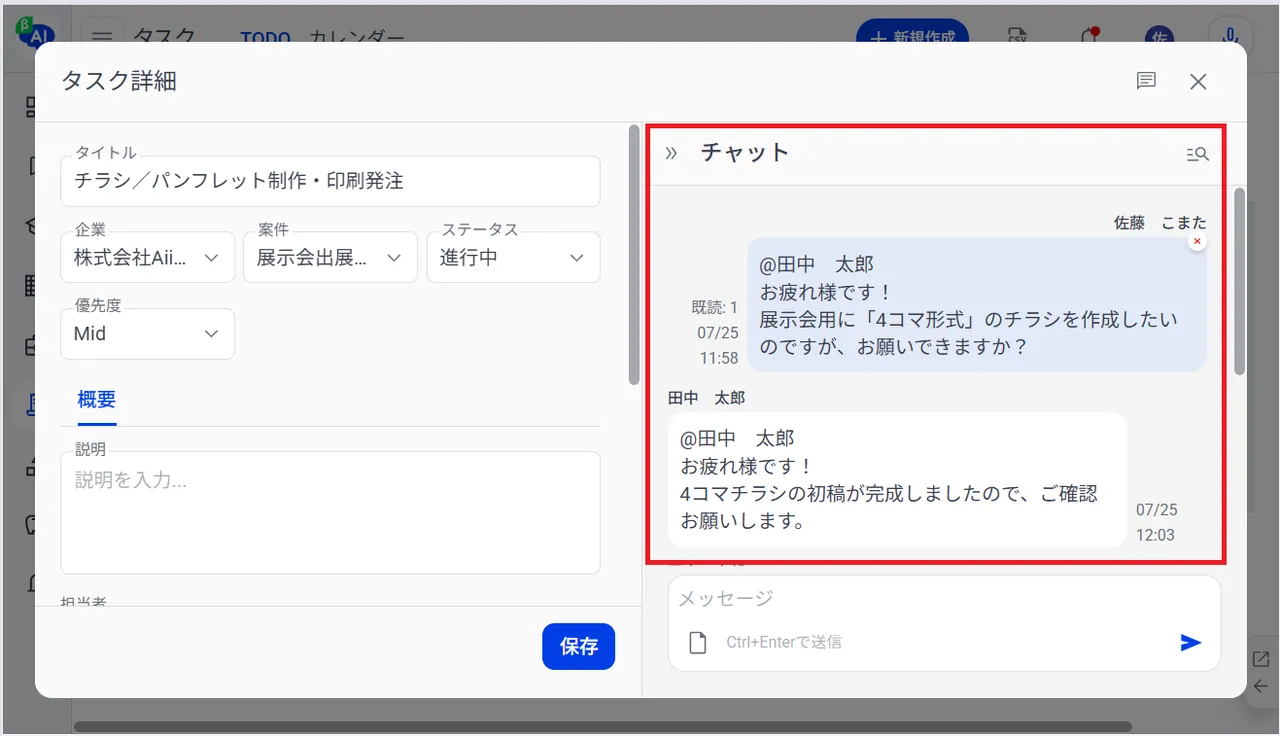Open the chat search icon
1280x736 pixels.
(1197, 154)
